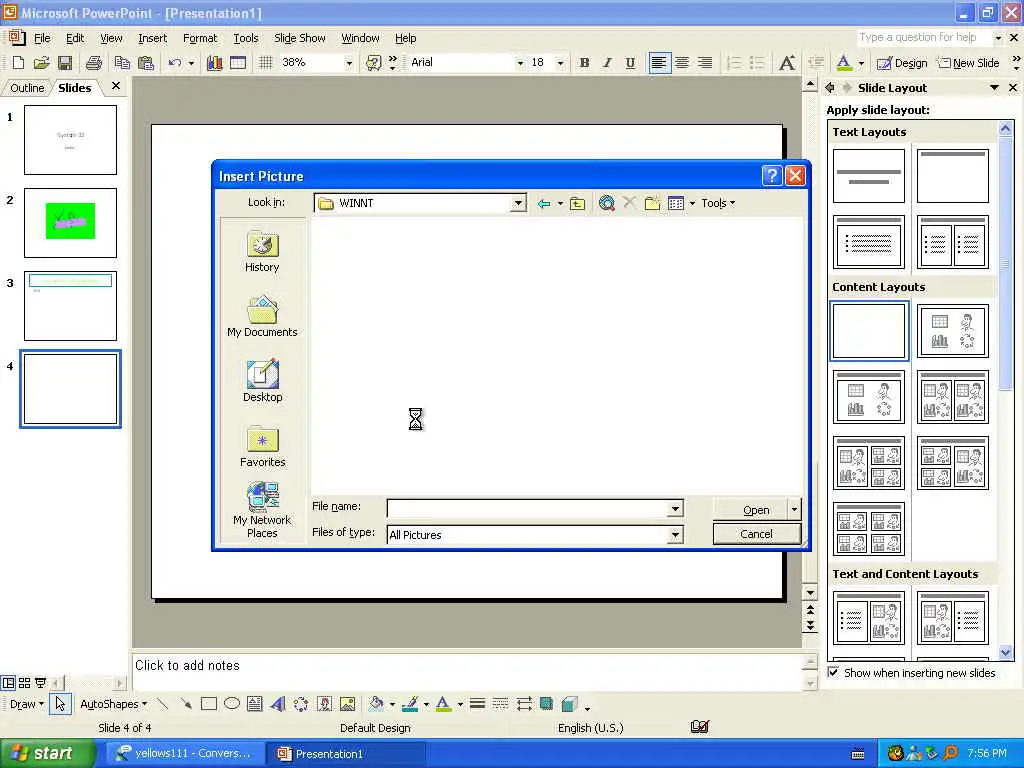This screenshot has width=1024, height=768.
Task: Switch to the Slides tab
Action: 74,88
